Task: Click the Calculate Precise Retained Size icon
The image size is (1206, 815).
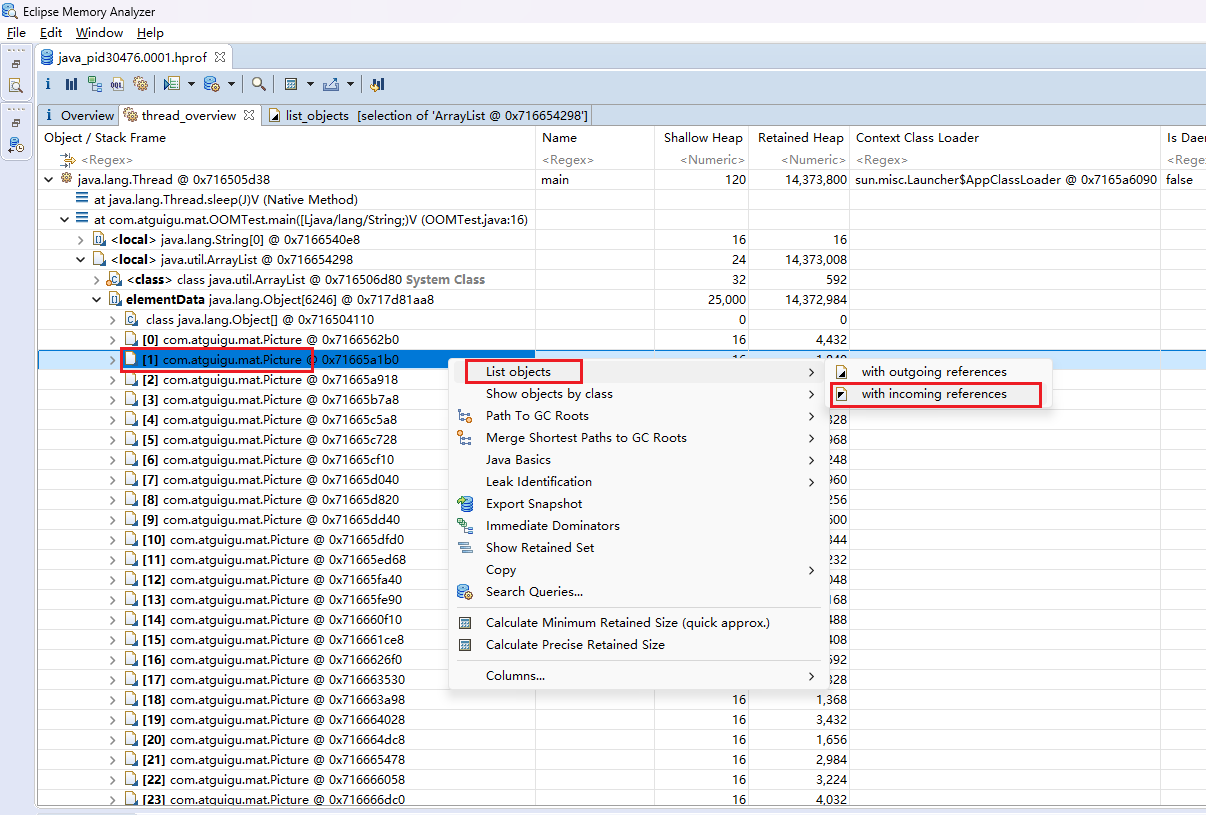Action: tap(465, 645)
